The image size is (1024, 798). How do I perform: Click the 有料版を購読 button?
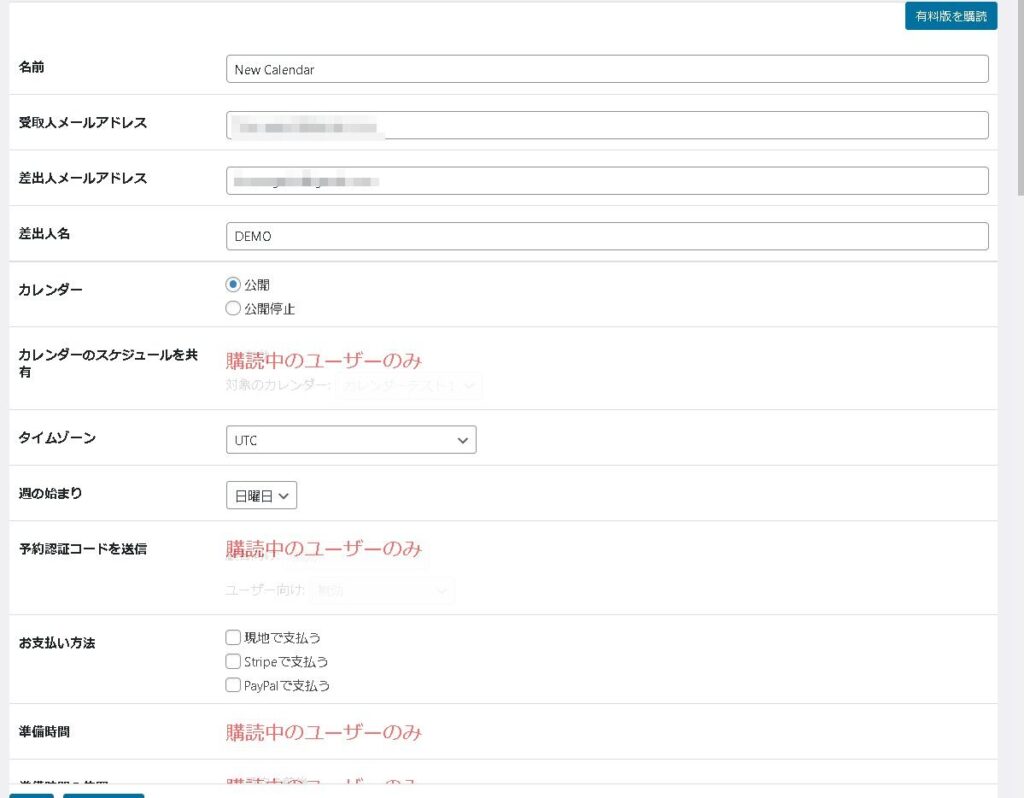[x=950, y=16]
